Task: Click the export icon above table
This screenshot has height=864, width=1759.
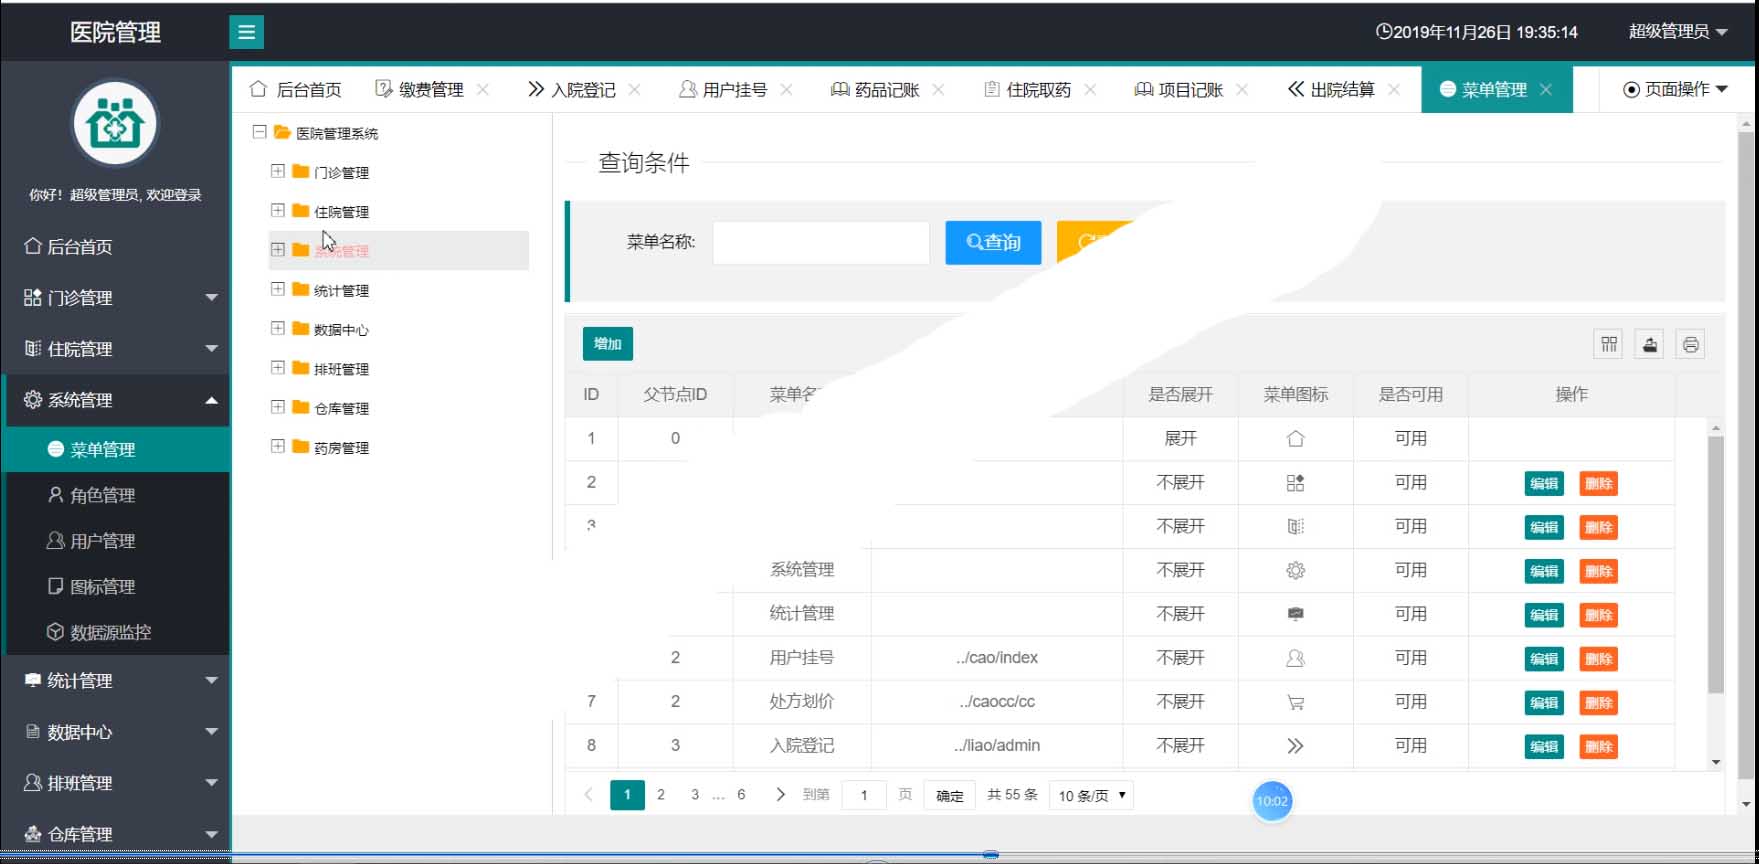Action: [1649, 344]
